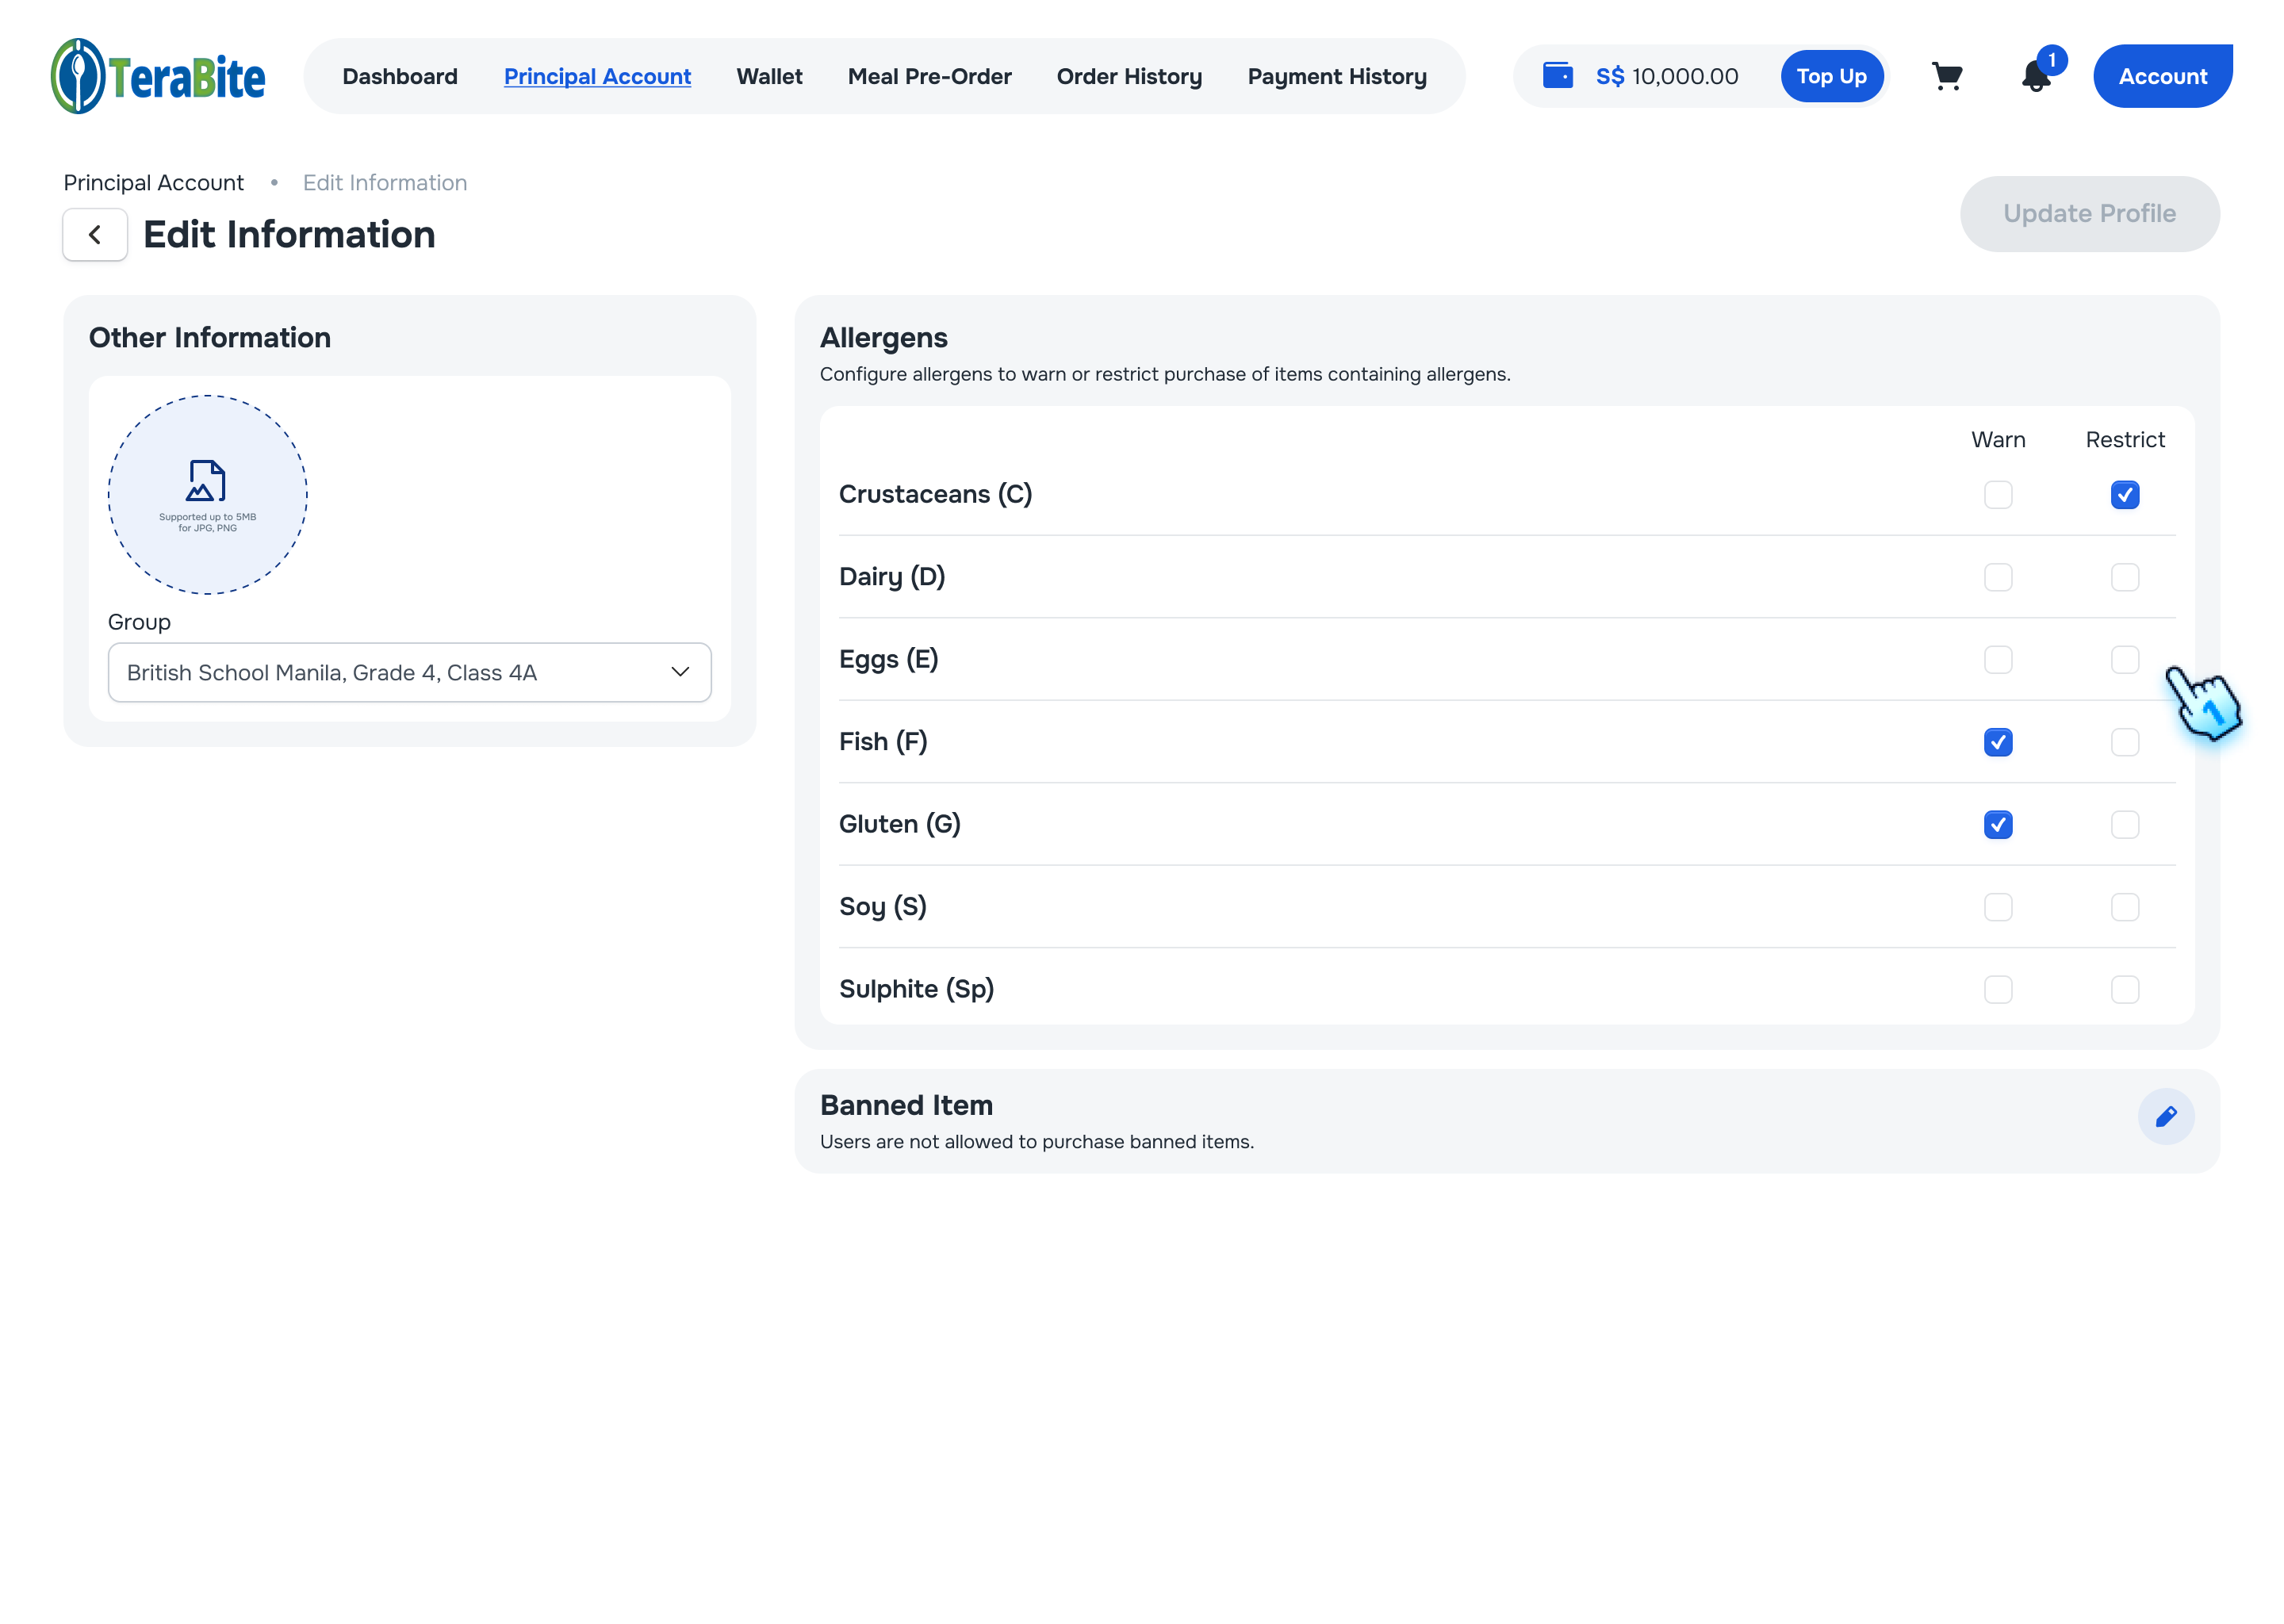The width and height of the screenshot is (2284, 1624).
Task: Open the shopping cart
Action: point(1946,76)
